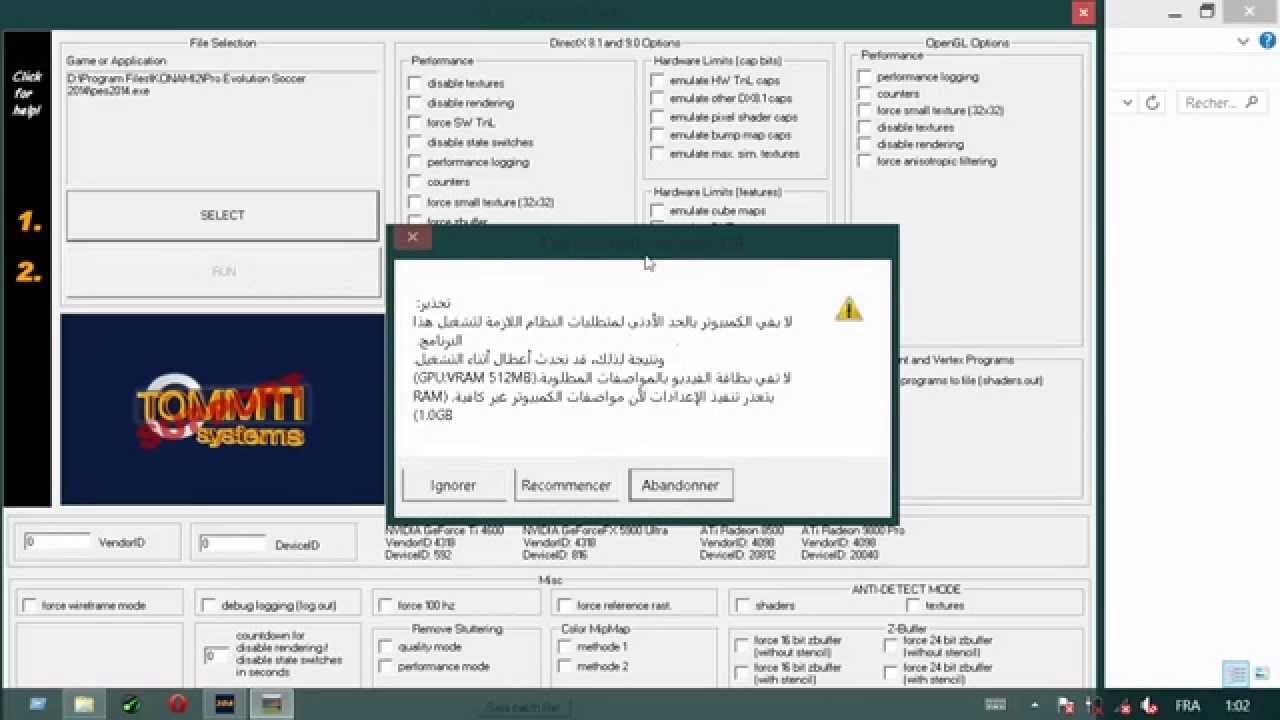Open the touch keyboard tray icon
The image size is (1280, 720).
click(x=995, y=705)
